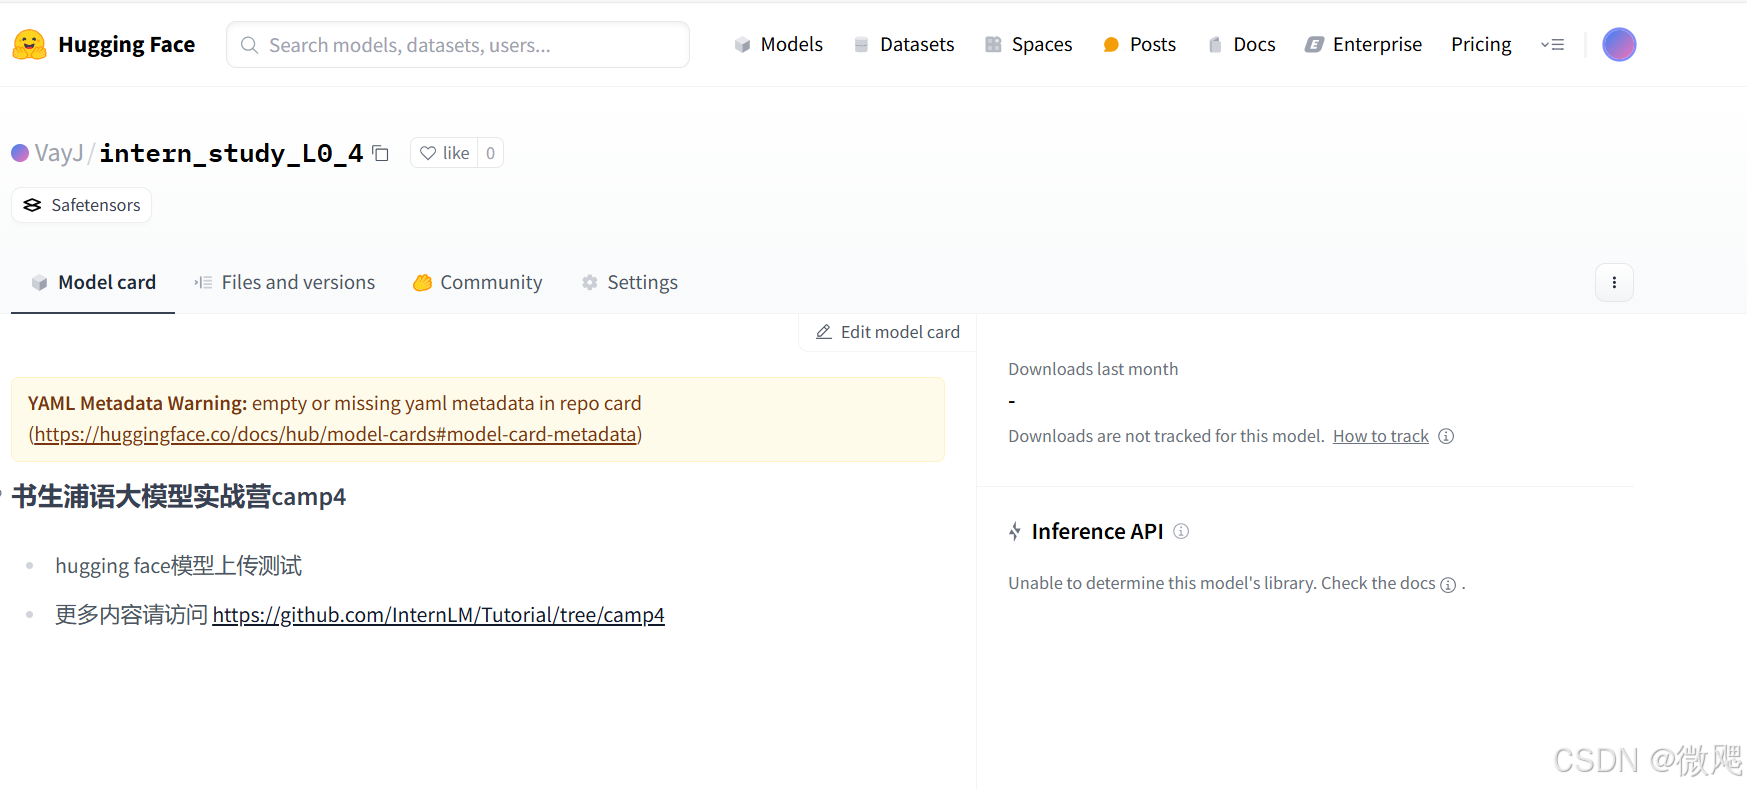Click the info icon beside Inference API
This screenshot has height=790, width=1747.
(x=1181, y=531)
